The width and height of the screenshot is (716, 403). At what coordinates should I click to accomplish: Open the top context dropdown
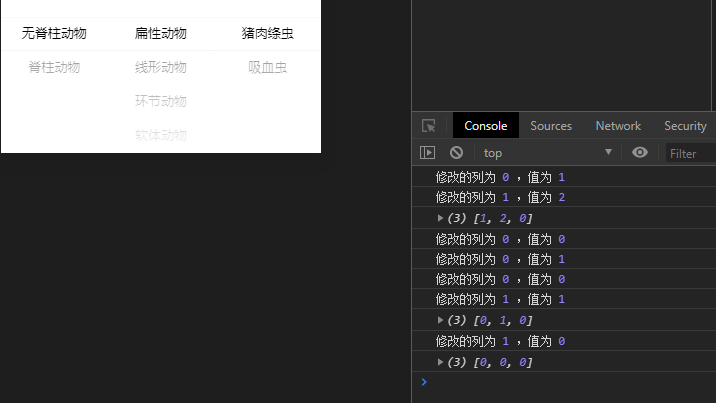pos(548,153)
